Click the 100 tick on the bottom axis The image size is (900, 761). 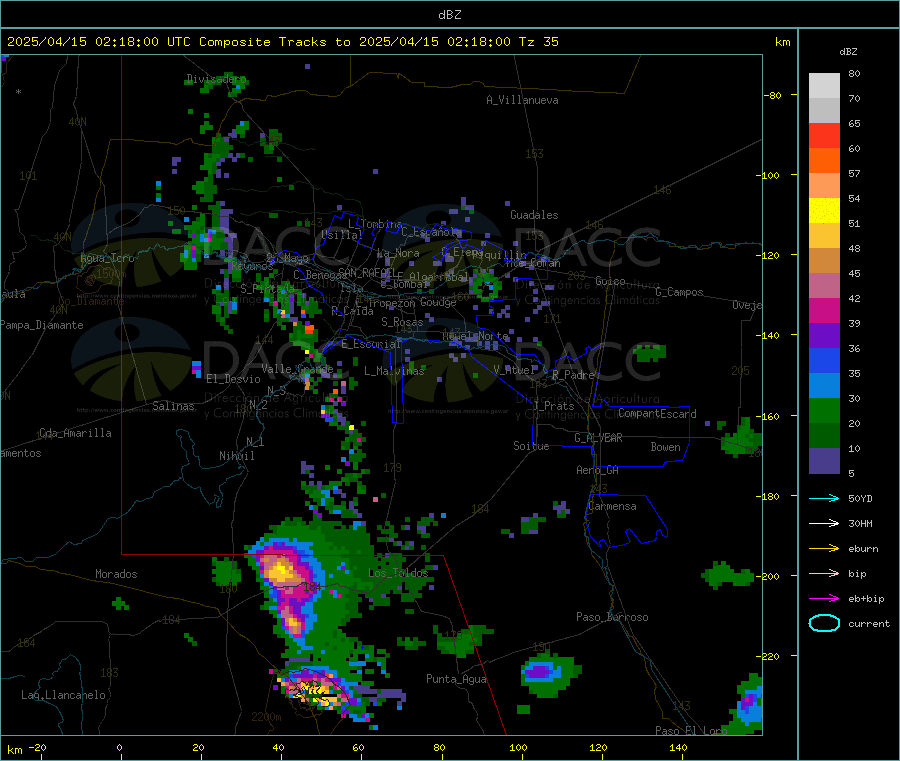pos(518,747)
